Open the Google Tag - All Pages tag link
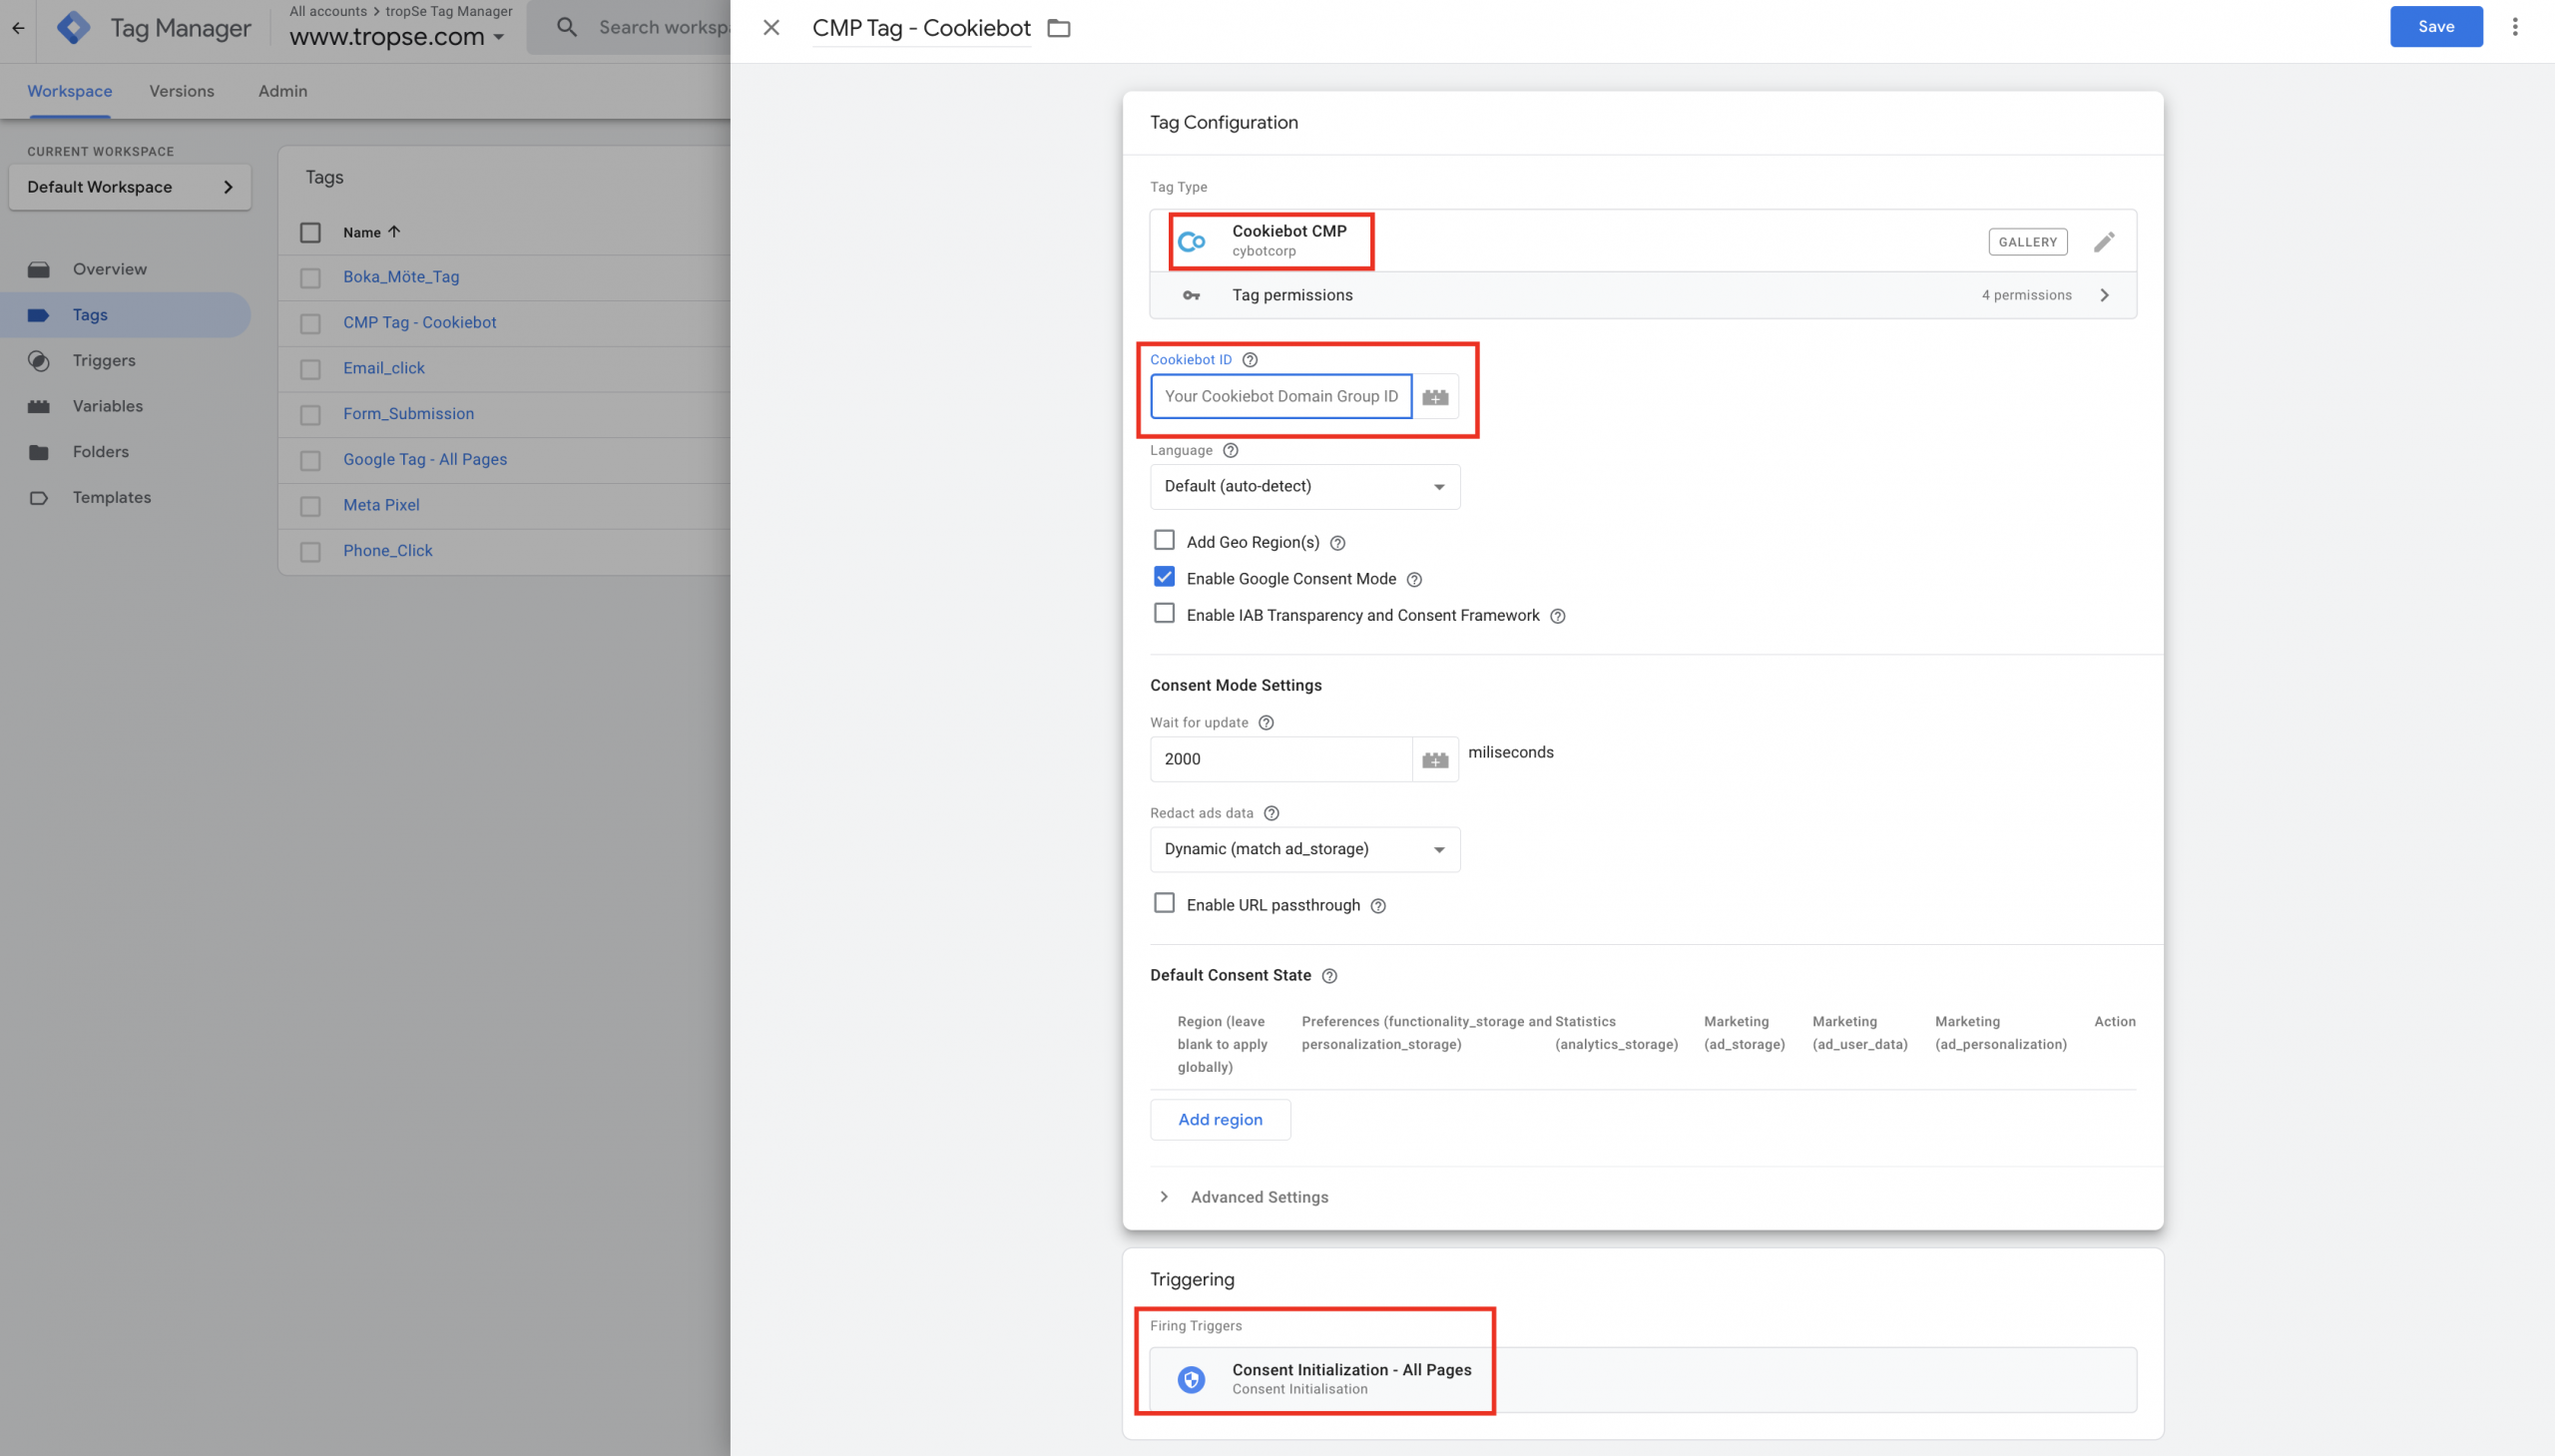2555x1456 pixels. (x=425, y=460)
